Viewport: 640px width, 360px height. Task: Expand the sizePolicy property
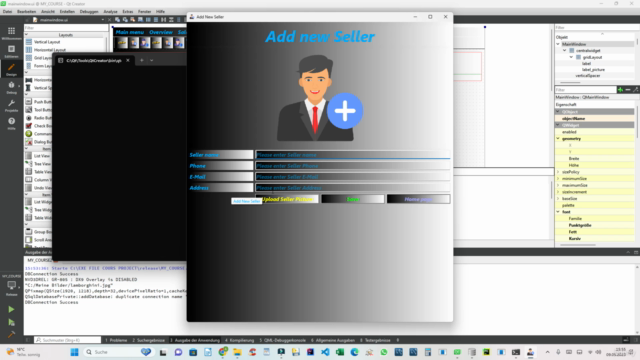(558, 172)
